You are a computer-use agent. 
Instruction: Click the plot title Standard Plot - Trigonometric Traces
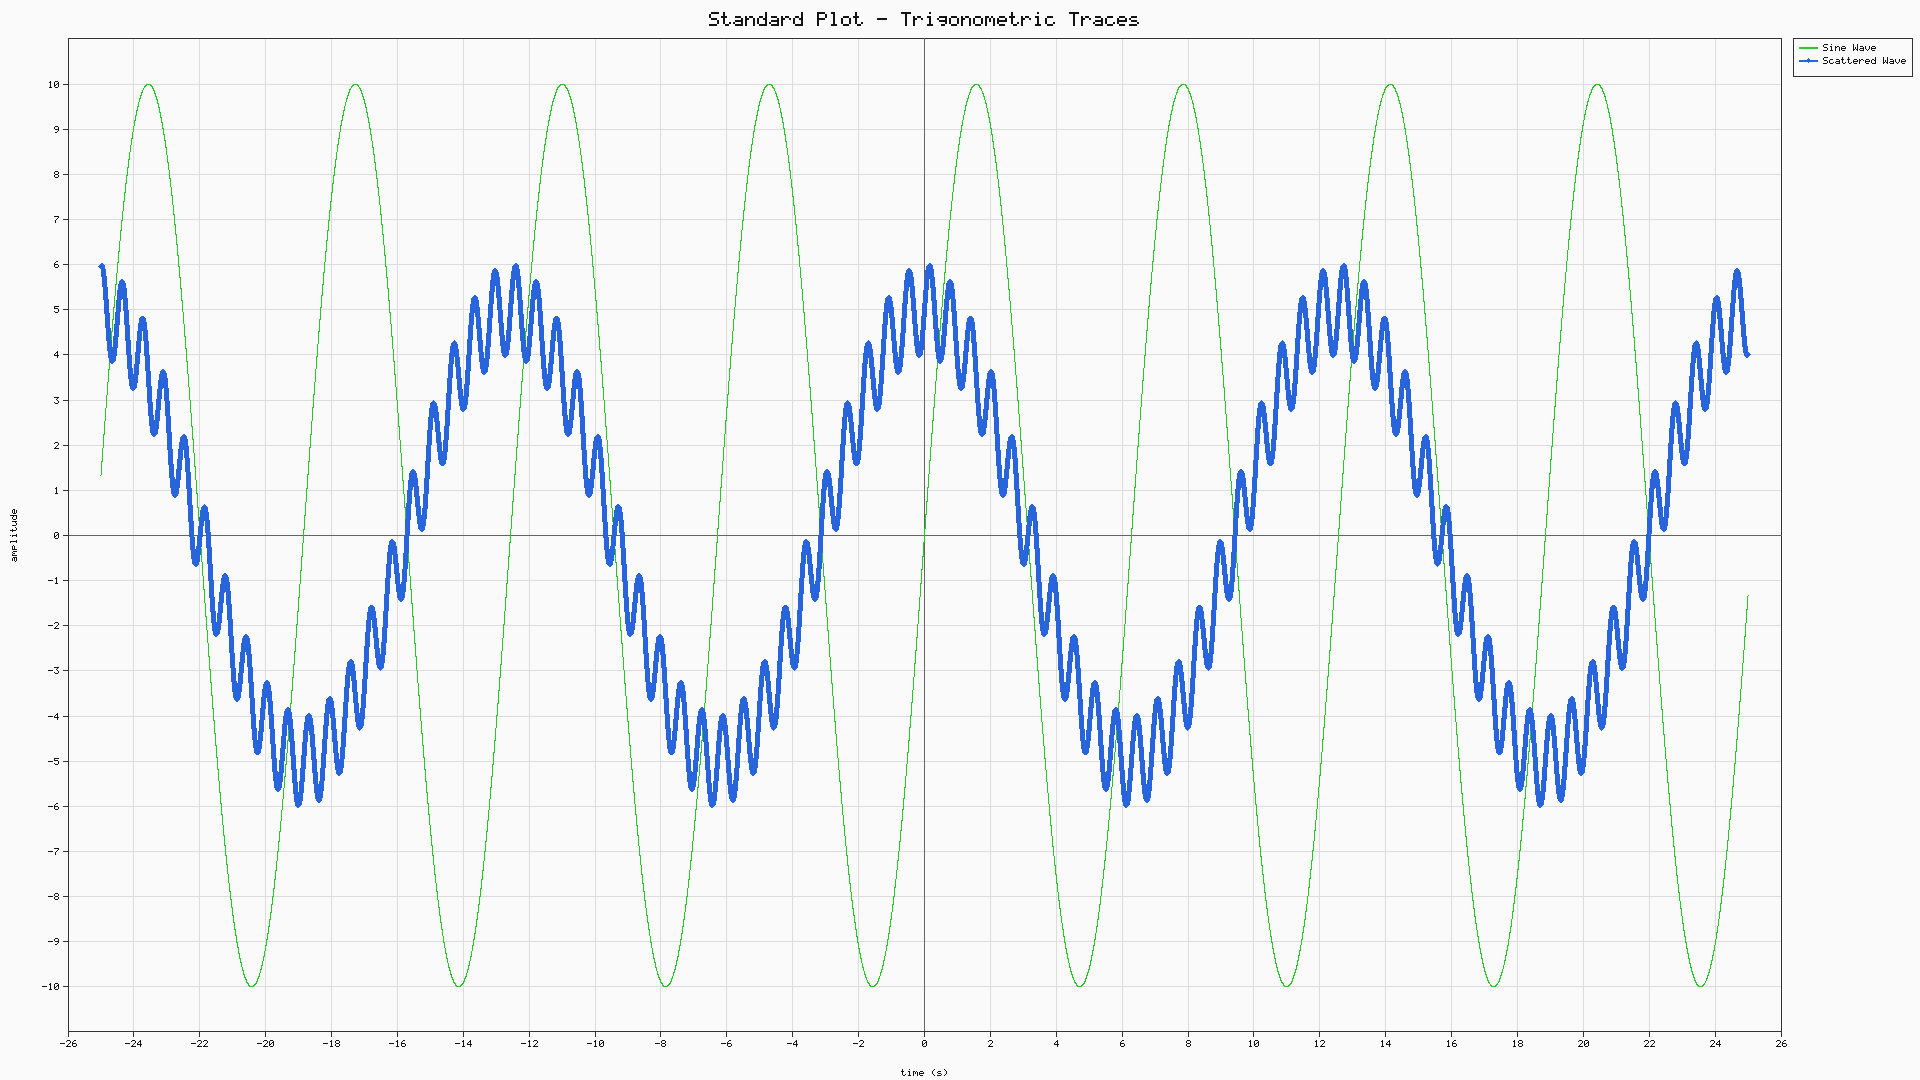click(x=923, y=19)
